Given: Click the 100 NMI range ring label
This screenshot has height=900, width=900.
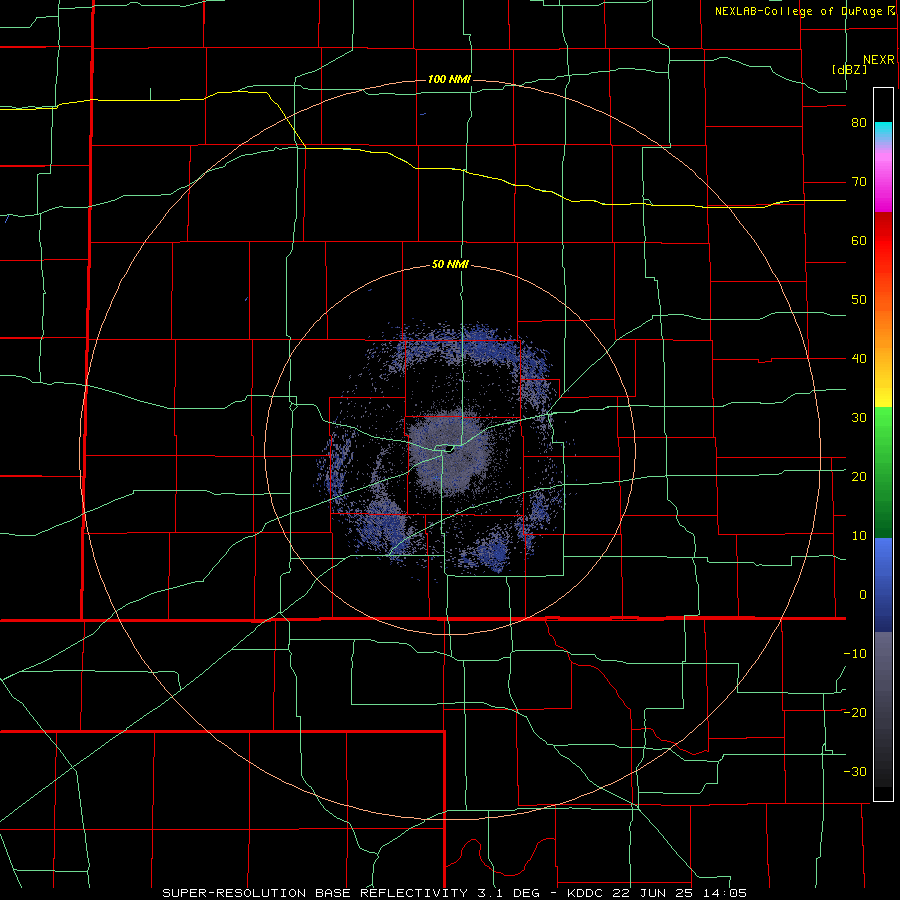Looking at the screenshot, I should tap(449, 79).
